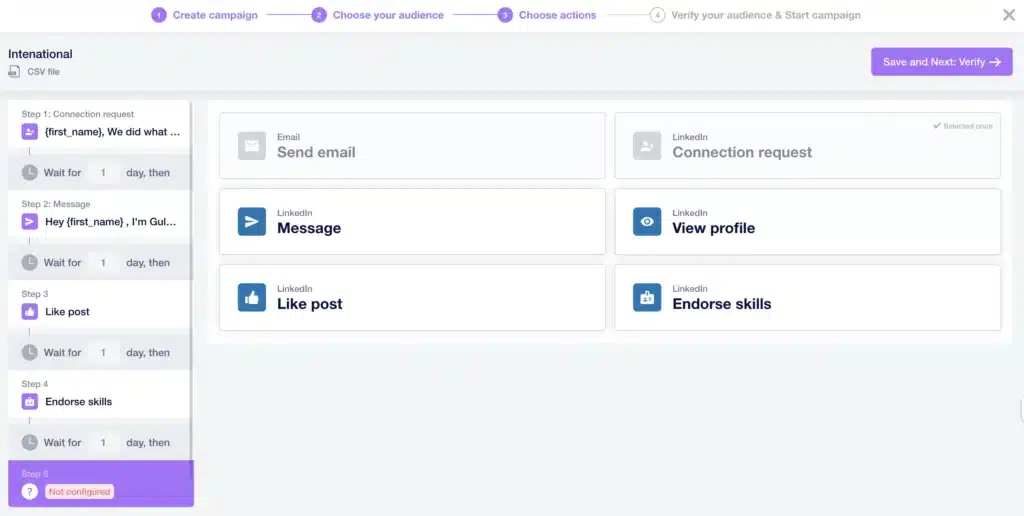
Task: Click Save and Next: Verify button
Action: (941, 62)
